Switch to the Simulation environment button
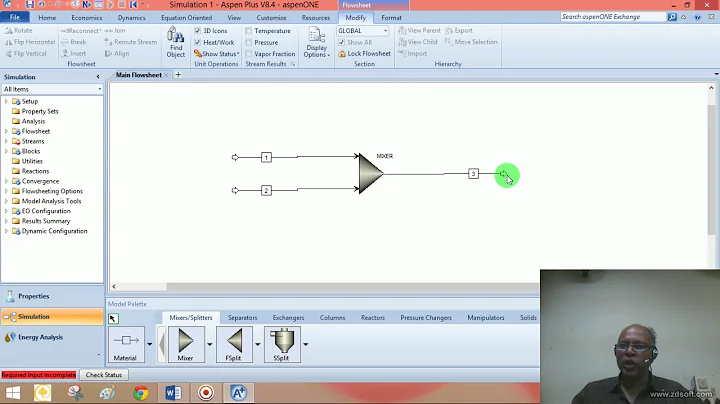This screenshot has height=404, width=720. tap(52, 317)
